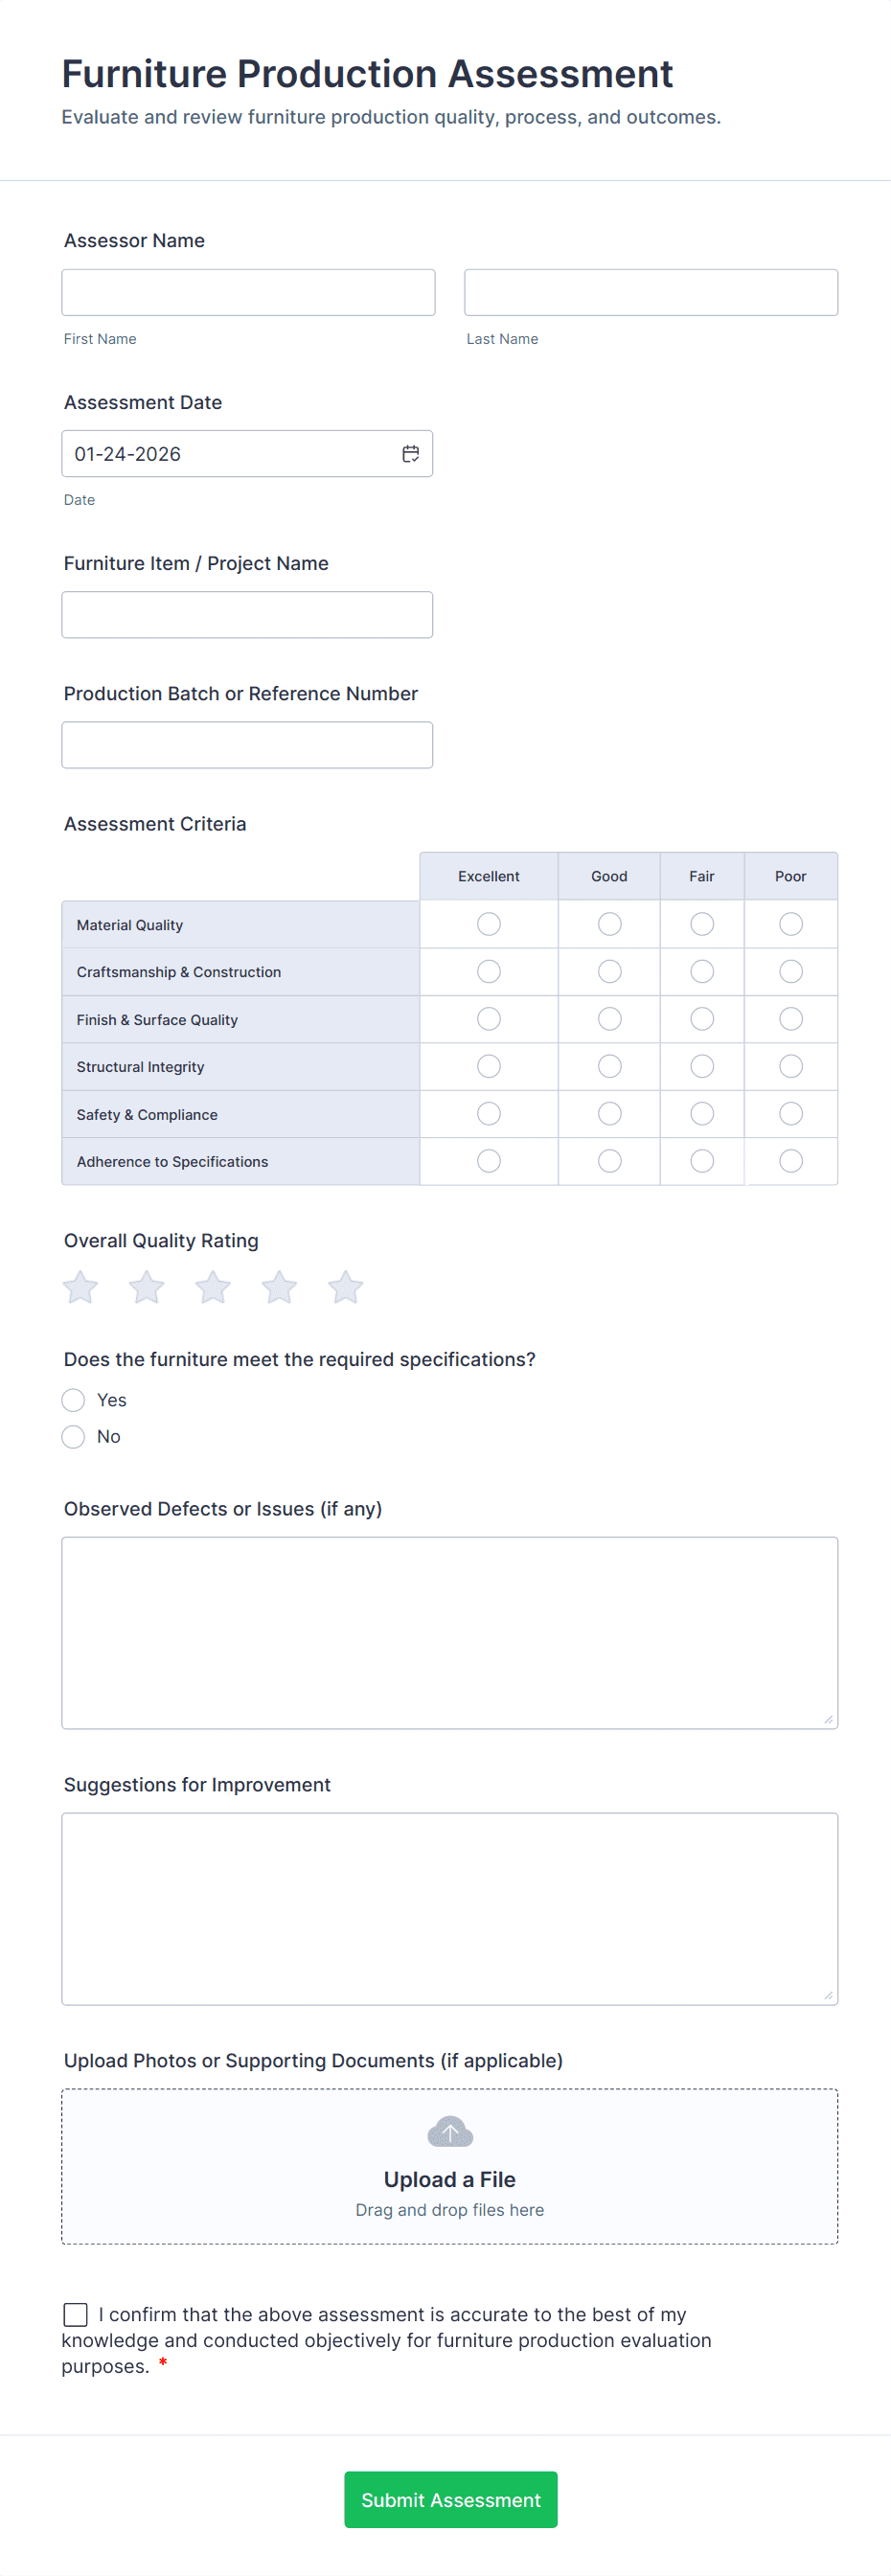The width and height of the screenshot is (891, 2576).
Task: Click the First Name input field
Action: pos(247,291)
